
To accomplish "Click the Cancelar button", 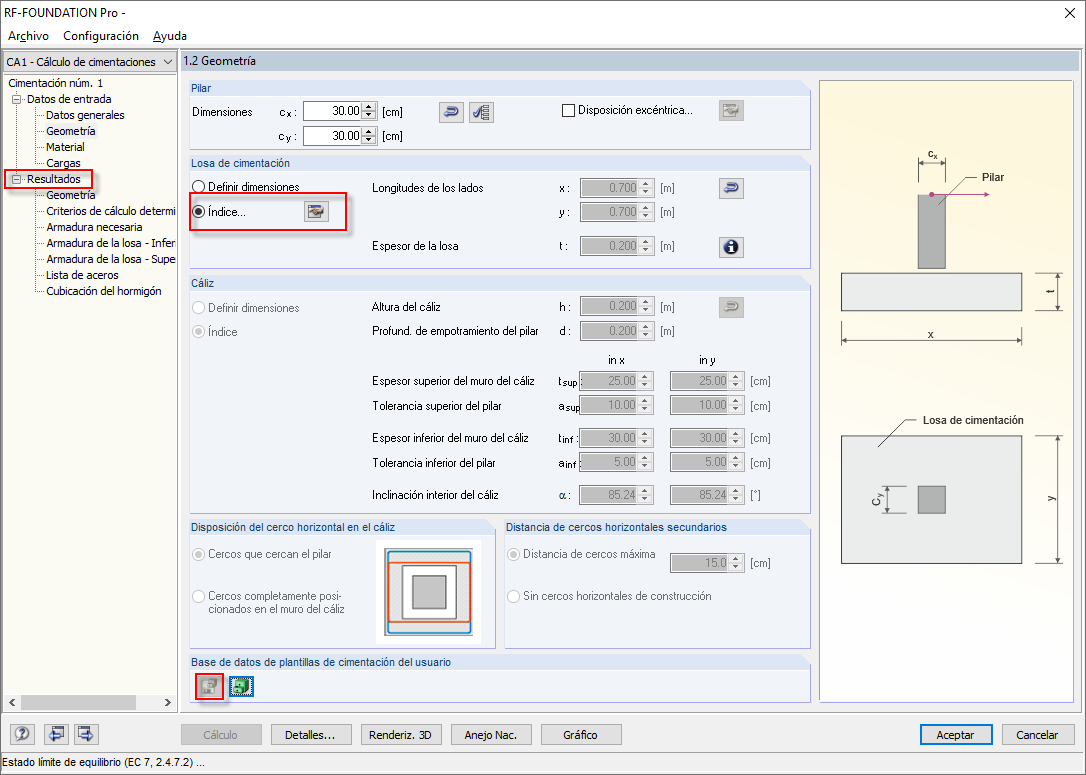I will 1037,735.
